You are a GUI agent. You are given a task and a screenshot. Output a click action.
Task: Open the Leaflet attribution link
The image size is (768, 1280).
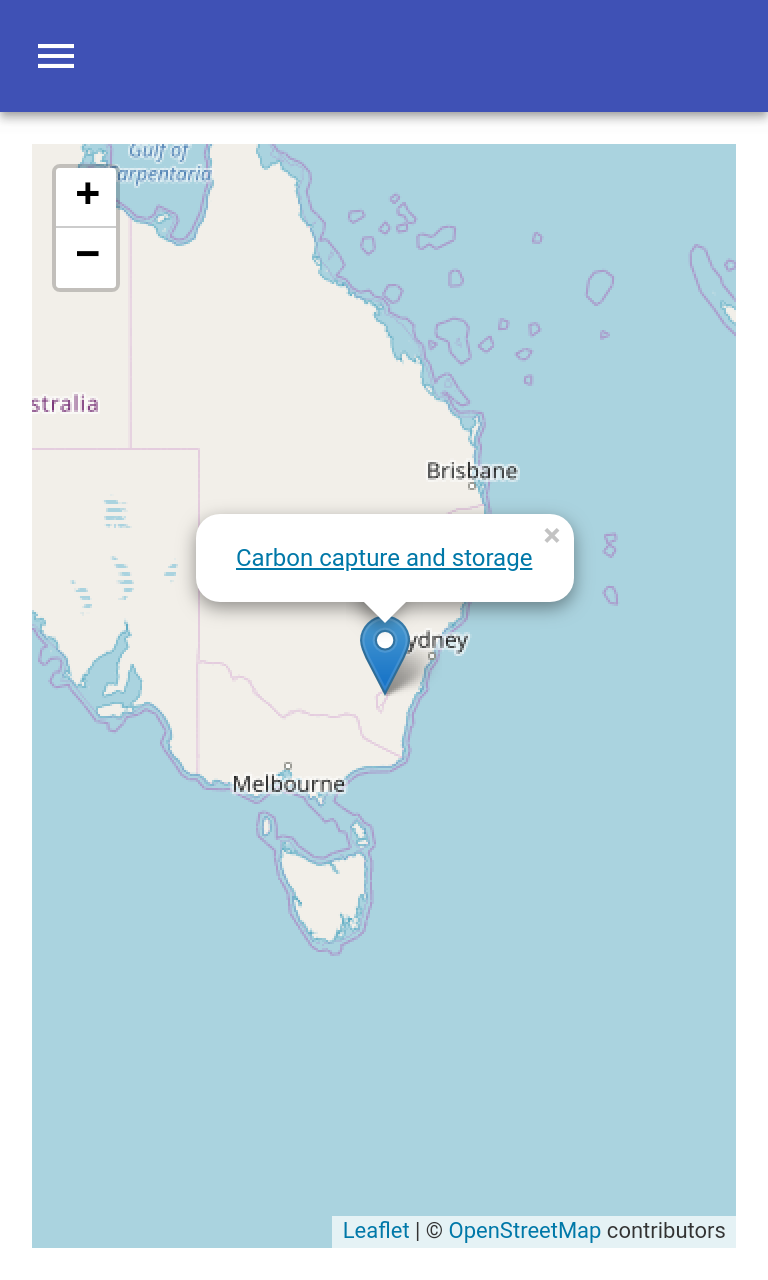click(x=376, y=1230)
